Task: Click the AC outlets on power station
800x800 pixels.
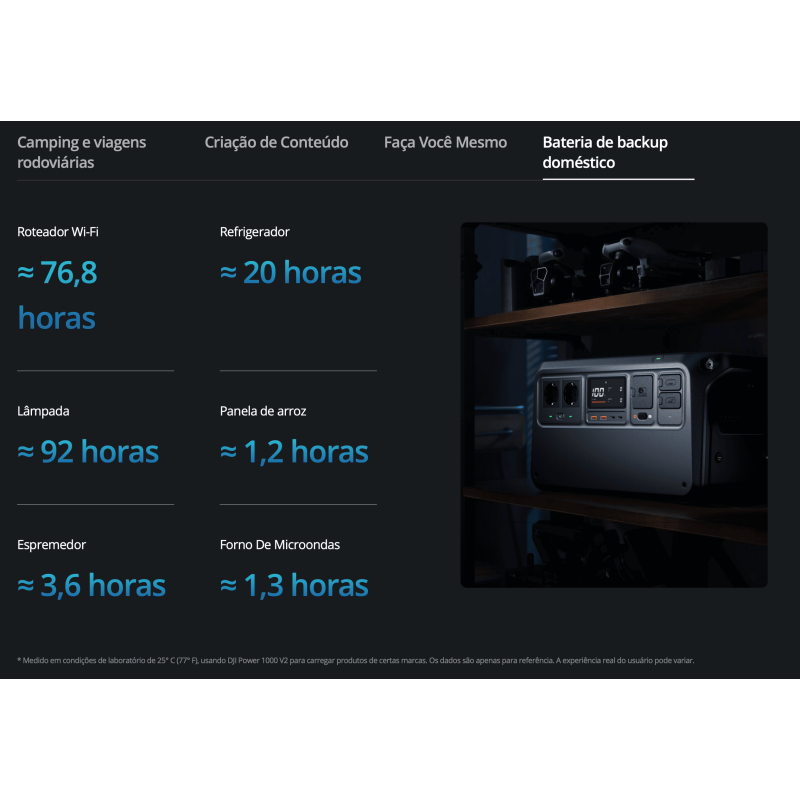Action: click(561, 393)
